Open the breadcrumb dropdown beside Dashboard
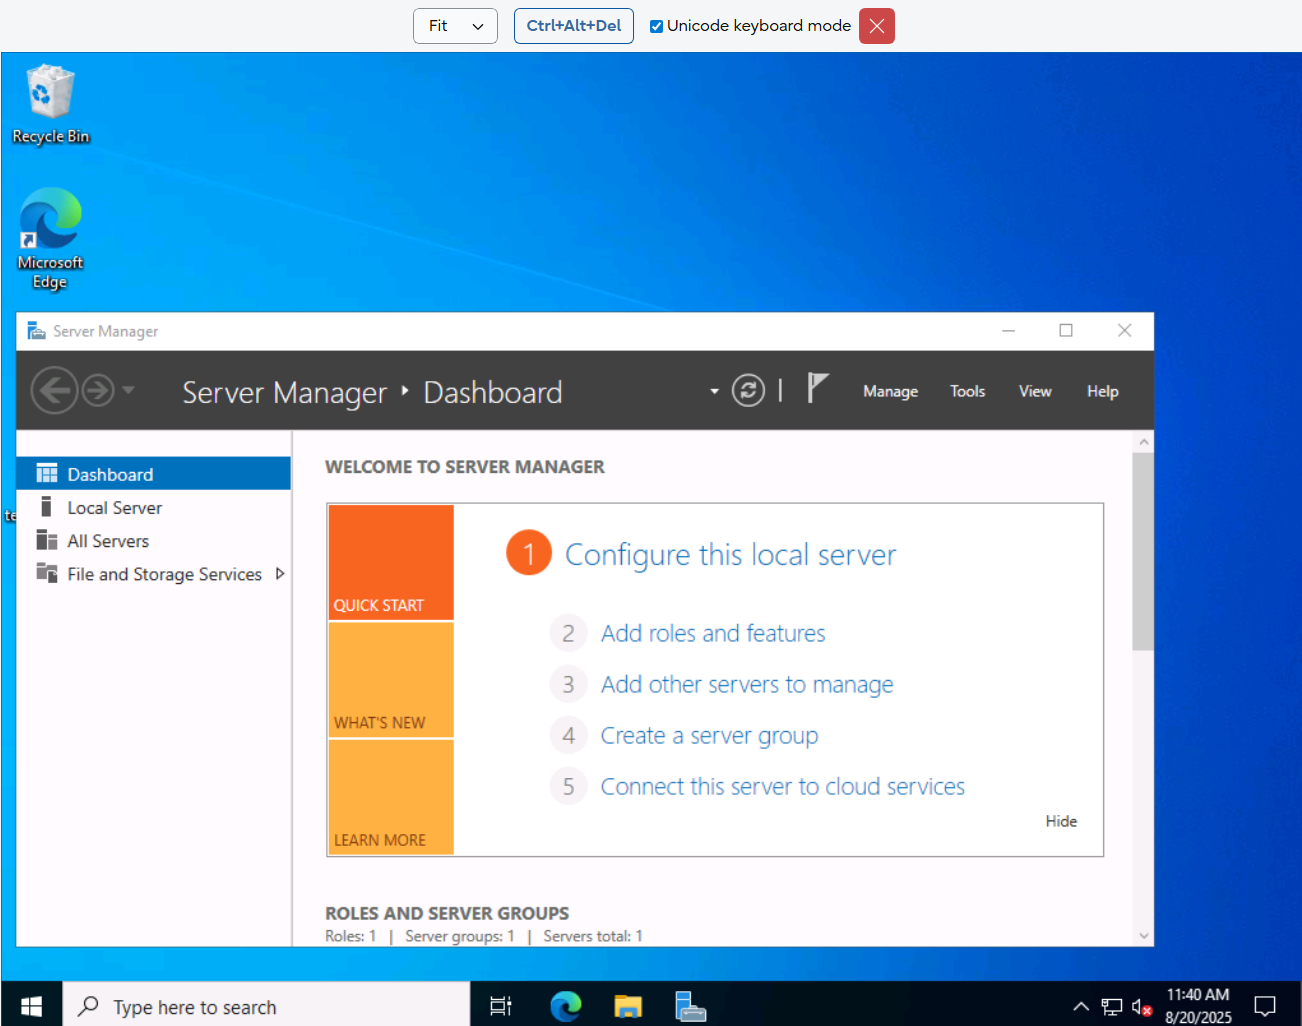The width and height of the screenshot is (1302, 1026). 714,390
